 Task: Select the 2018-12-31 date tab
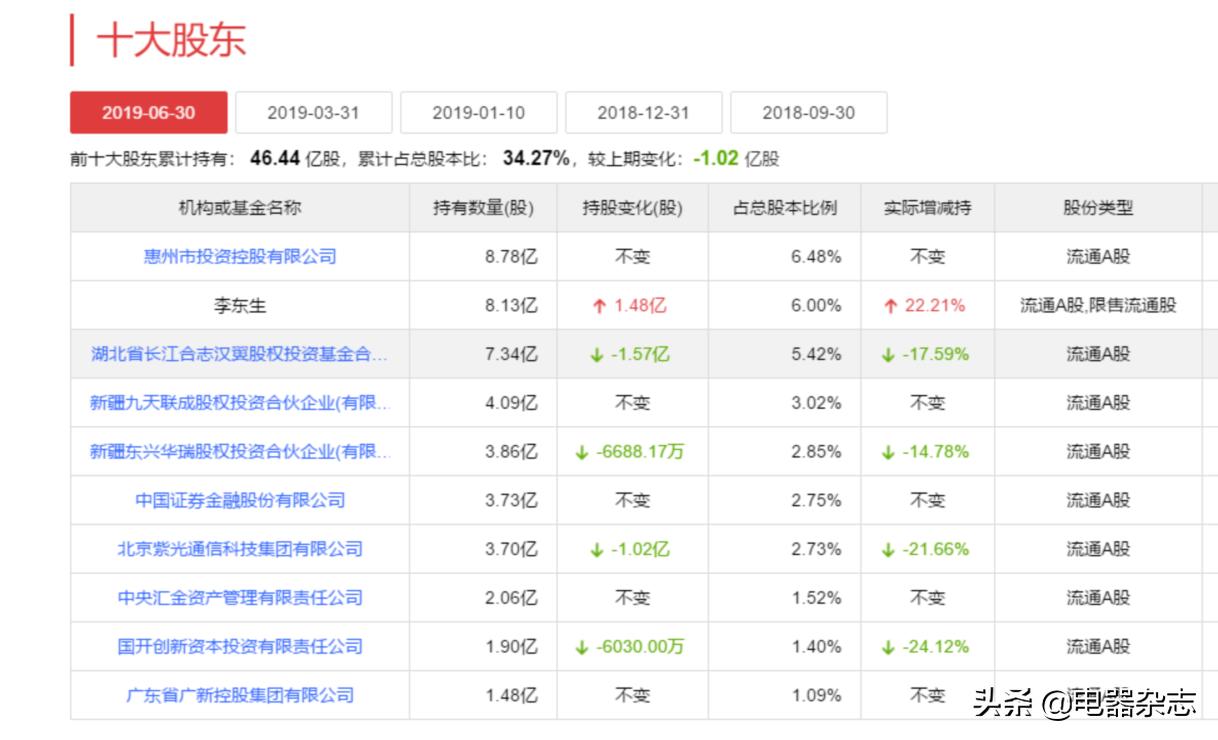click(x=644, y=112)
